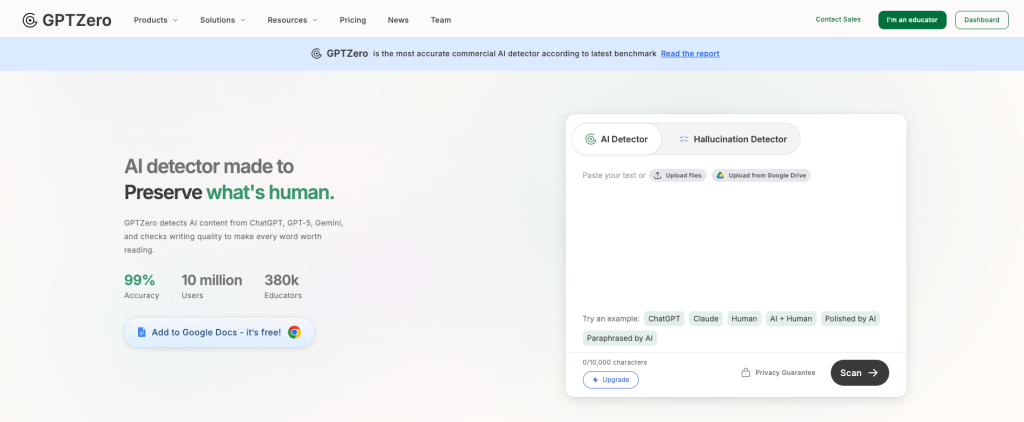
Task: Expand the Products dropdown menu
Action: pos(156,20)
